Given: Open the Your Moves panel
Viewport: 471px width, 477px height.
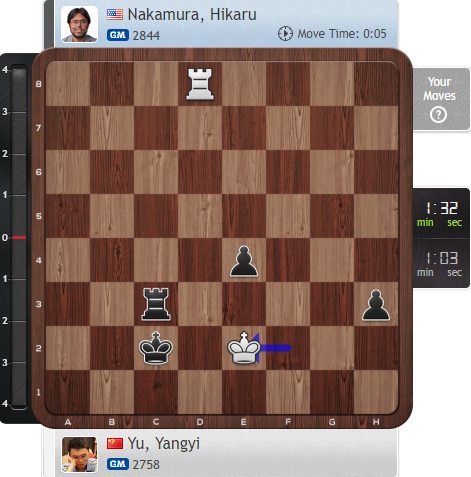Looking at the screenshot, I should click(441, 99).
